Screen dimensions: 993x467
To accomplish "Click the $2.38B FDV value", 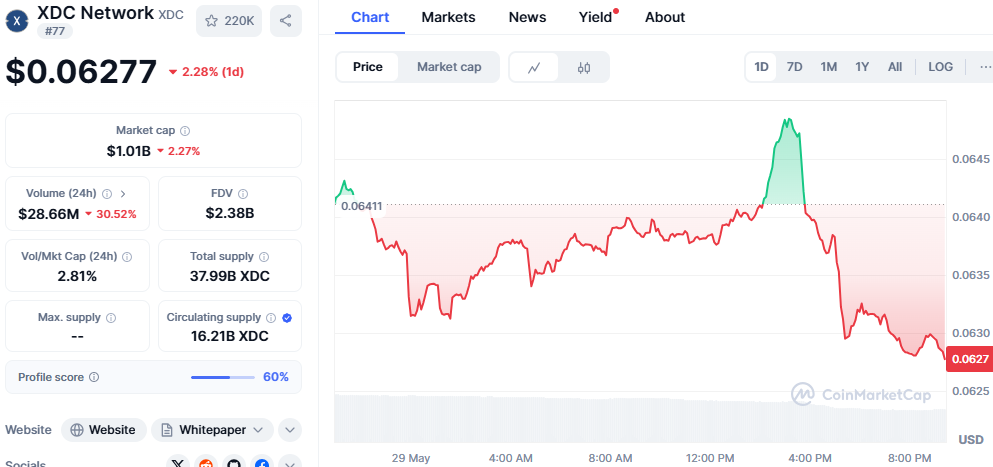I will tap(230, 213).
